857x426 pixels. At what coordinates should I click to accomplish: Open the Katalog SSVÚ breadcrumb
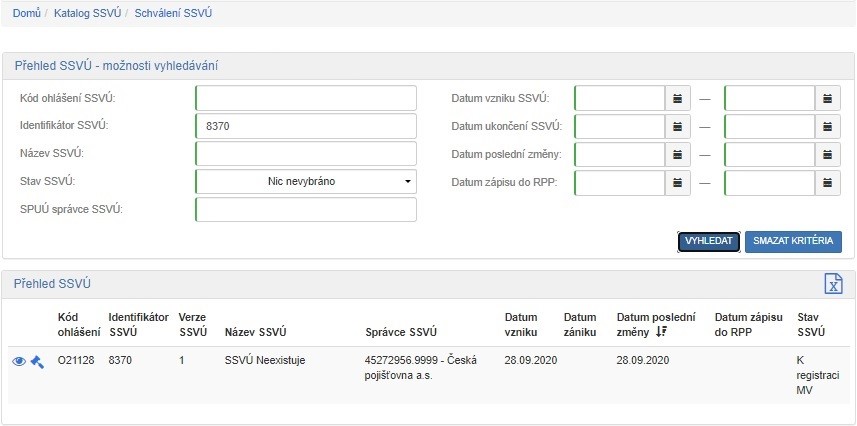pos(90,14)
